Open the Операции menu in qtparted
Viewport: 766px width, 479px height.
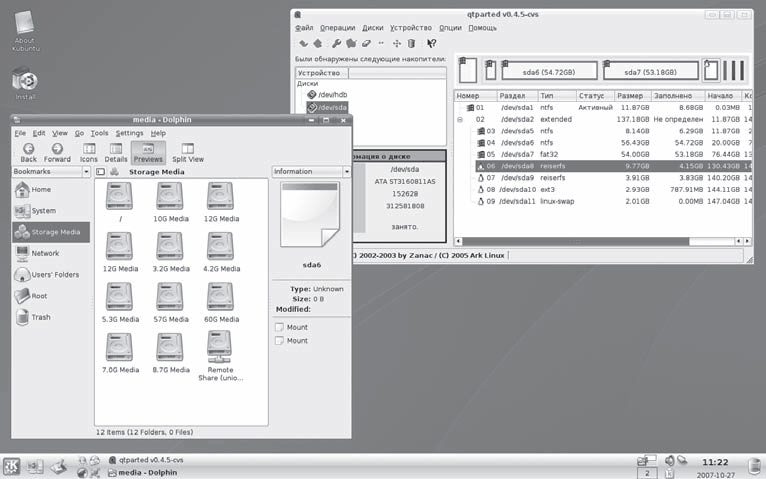coord(336,28)
